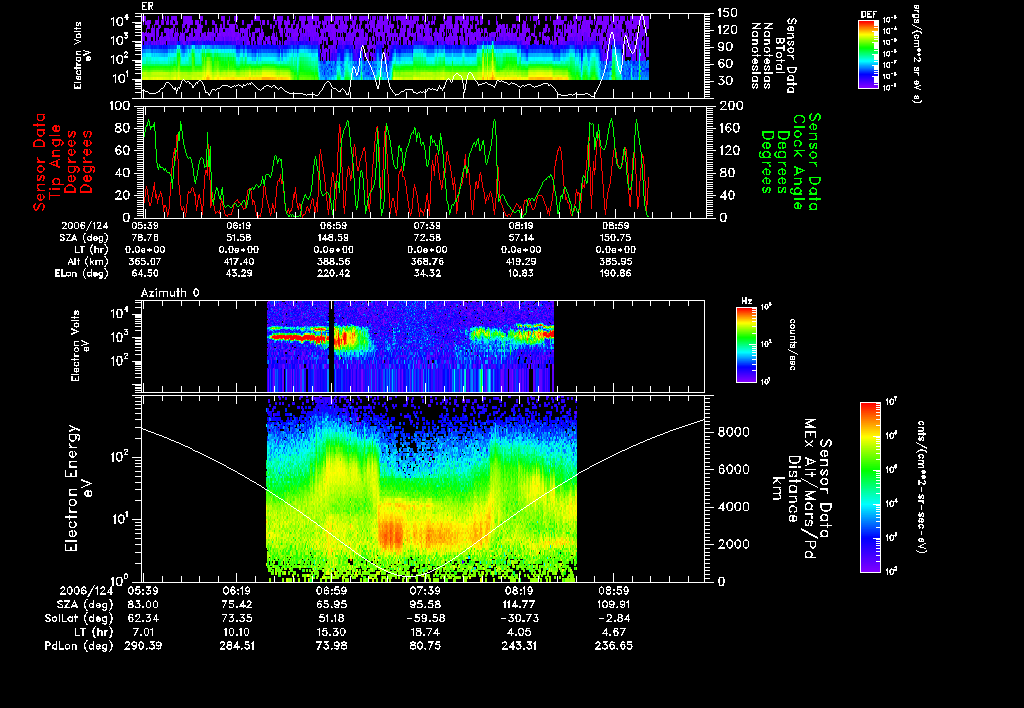Select lower SZA value 75.42
Viewport: 1024px width, 708px height.
(x=237, y=605)
